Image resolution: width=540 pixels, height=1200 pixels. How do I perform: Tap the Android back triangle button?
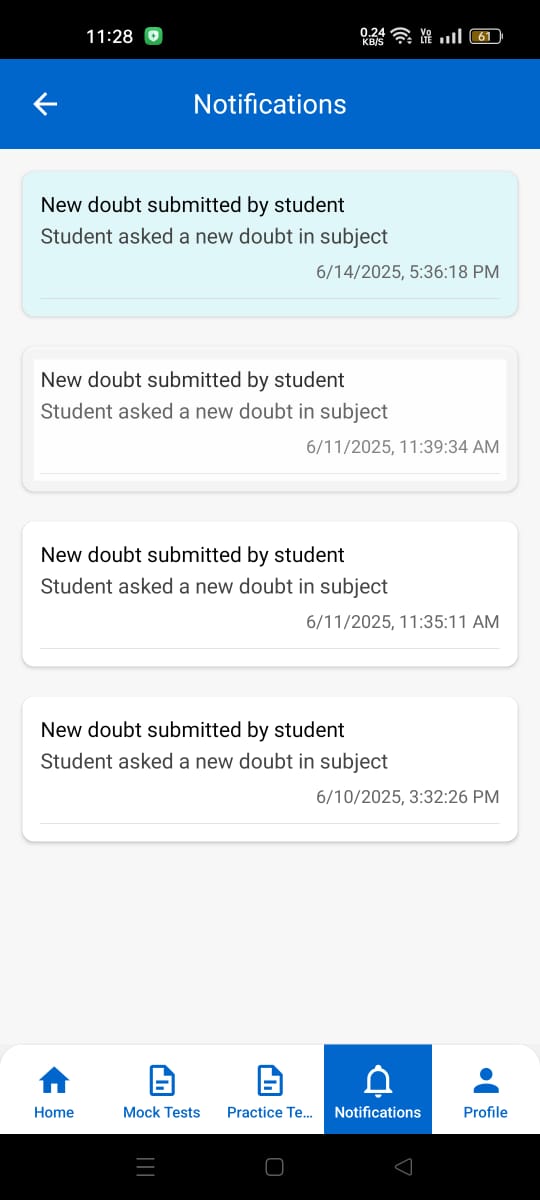(x=404, y=1167)
